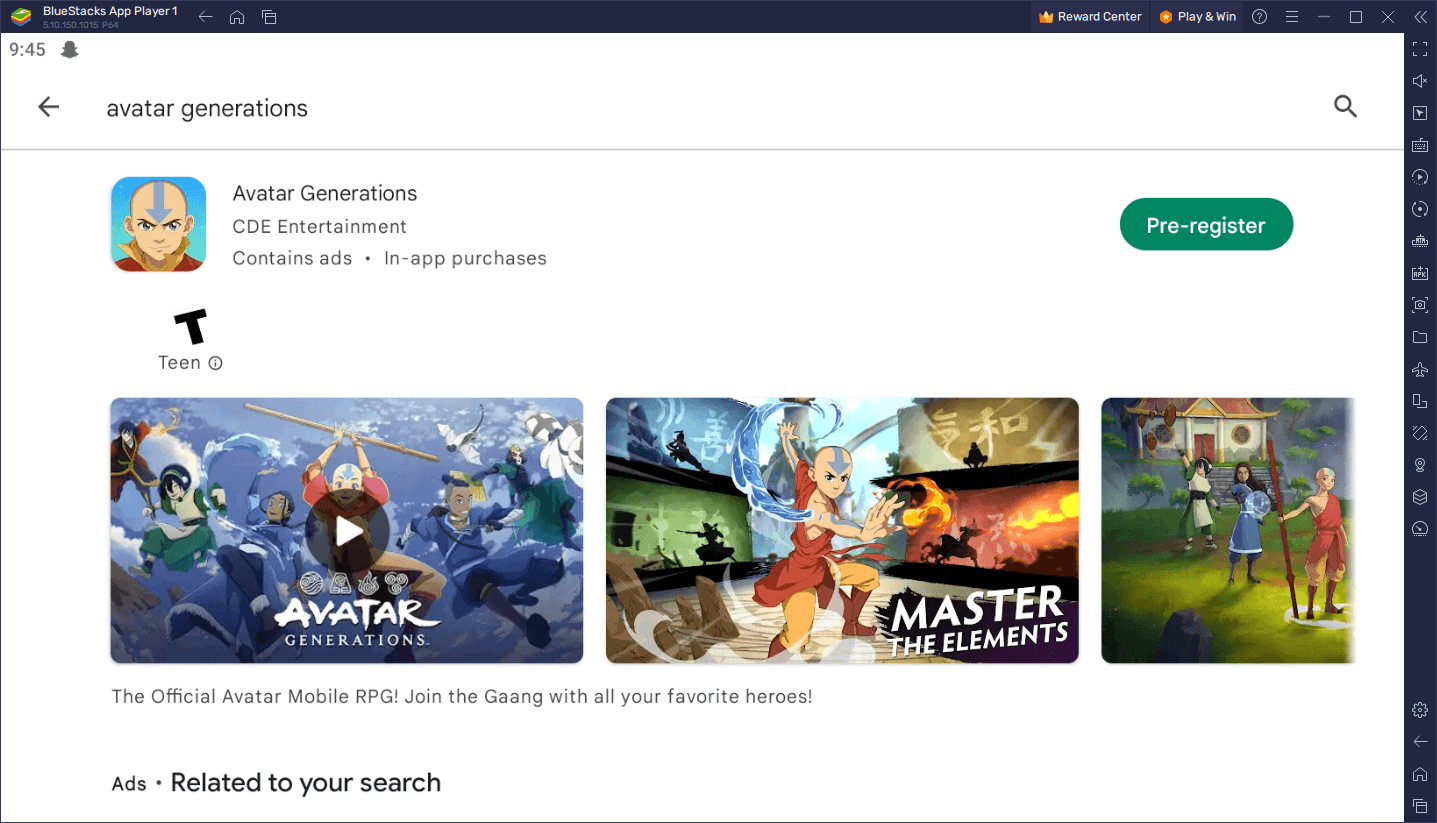Click BlueStacks title bar back arrow
Viewport: 1437px width, 823px height.
[205, 17]
